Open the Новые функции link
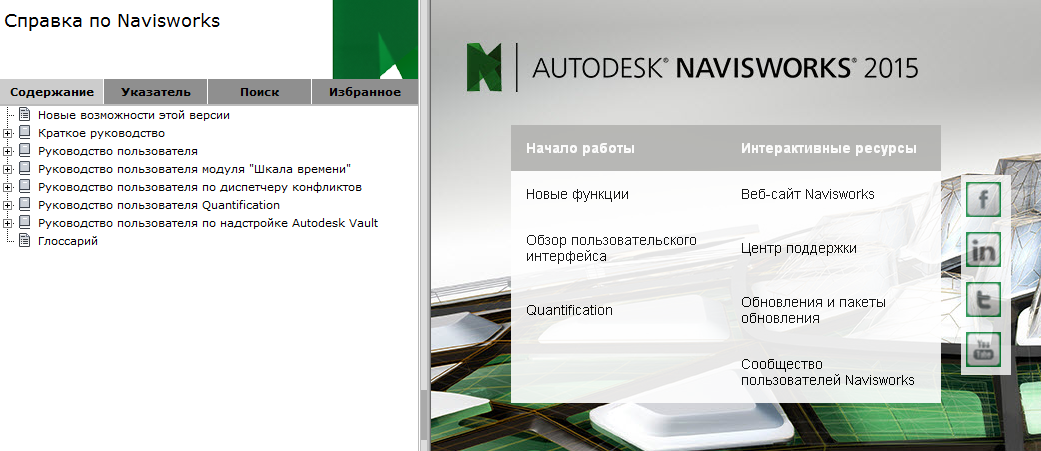This screenshot has height=451, width=1041. [x=577, y=195]
